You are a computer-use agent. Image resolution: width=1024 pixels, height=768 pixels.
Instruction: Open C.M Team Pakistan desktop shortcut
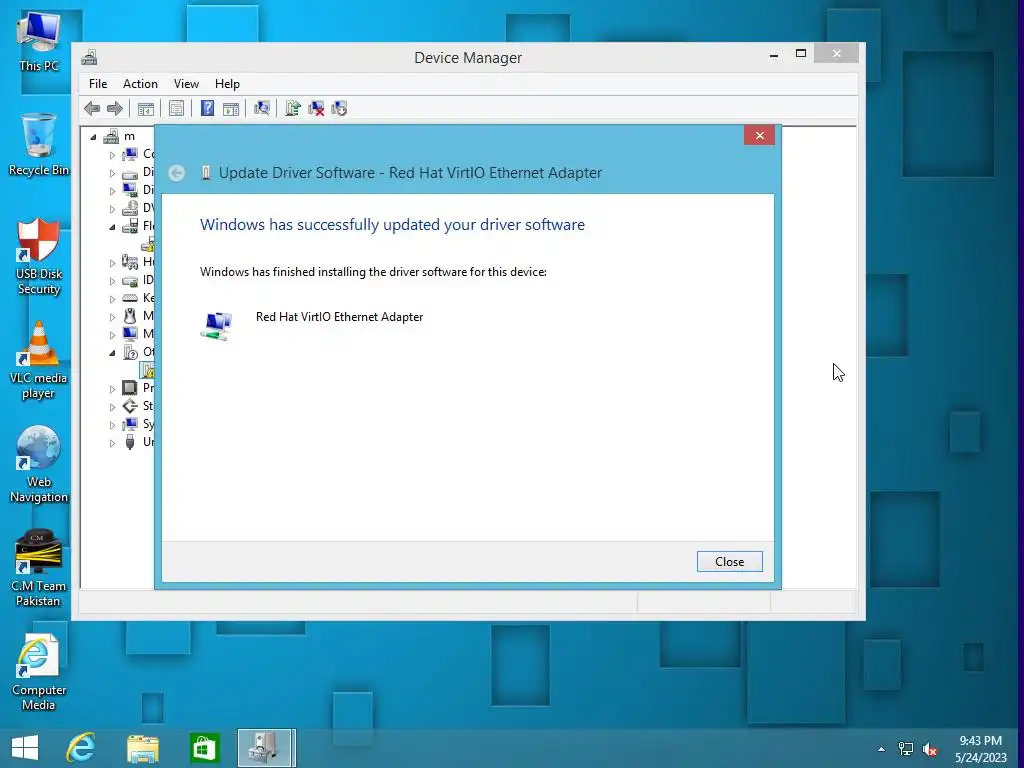[x=39, y=568]
